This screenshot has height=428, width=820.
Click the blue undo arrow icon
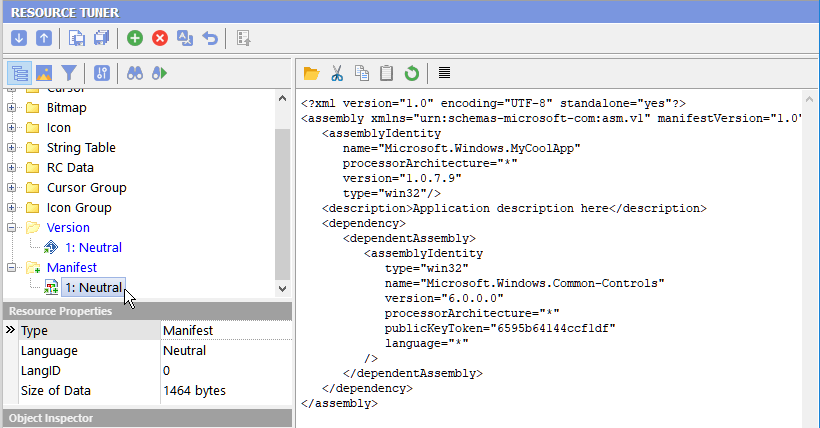(210, 38)
